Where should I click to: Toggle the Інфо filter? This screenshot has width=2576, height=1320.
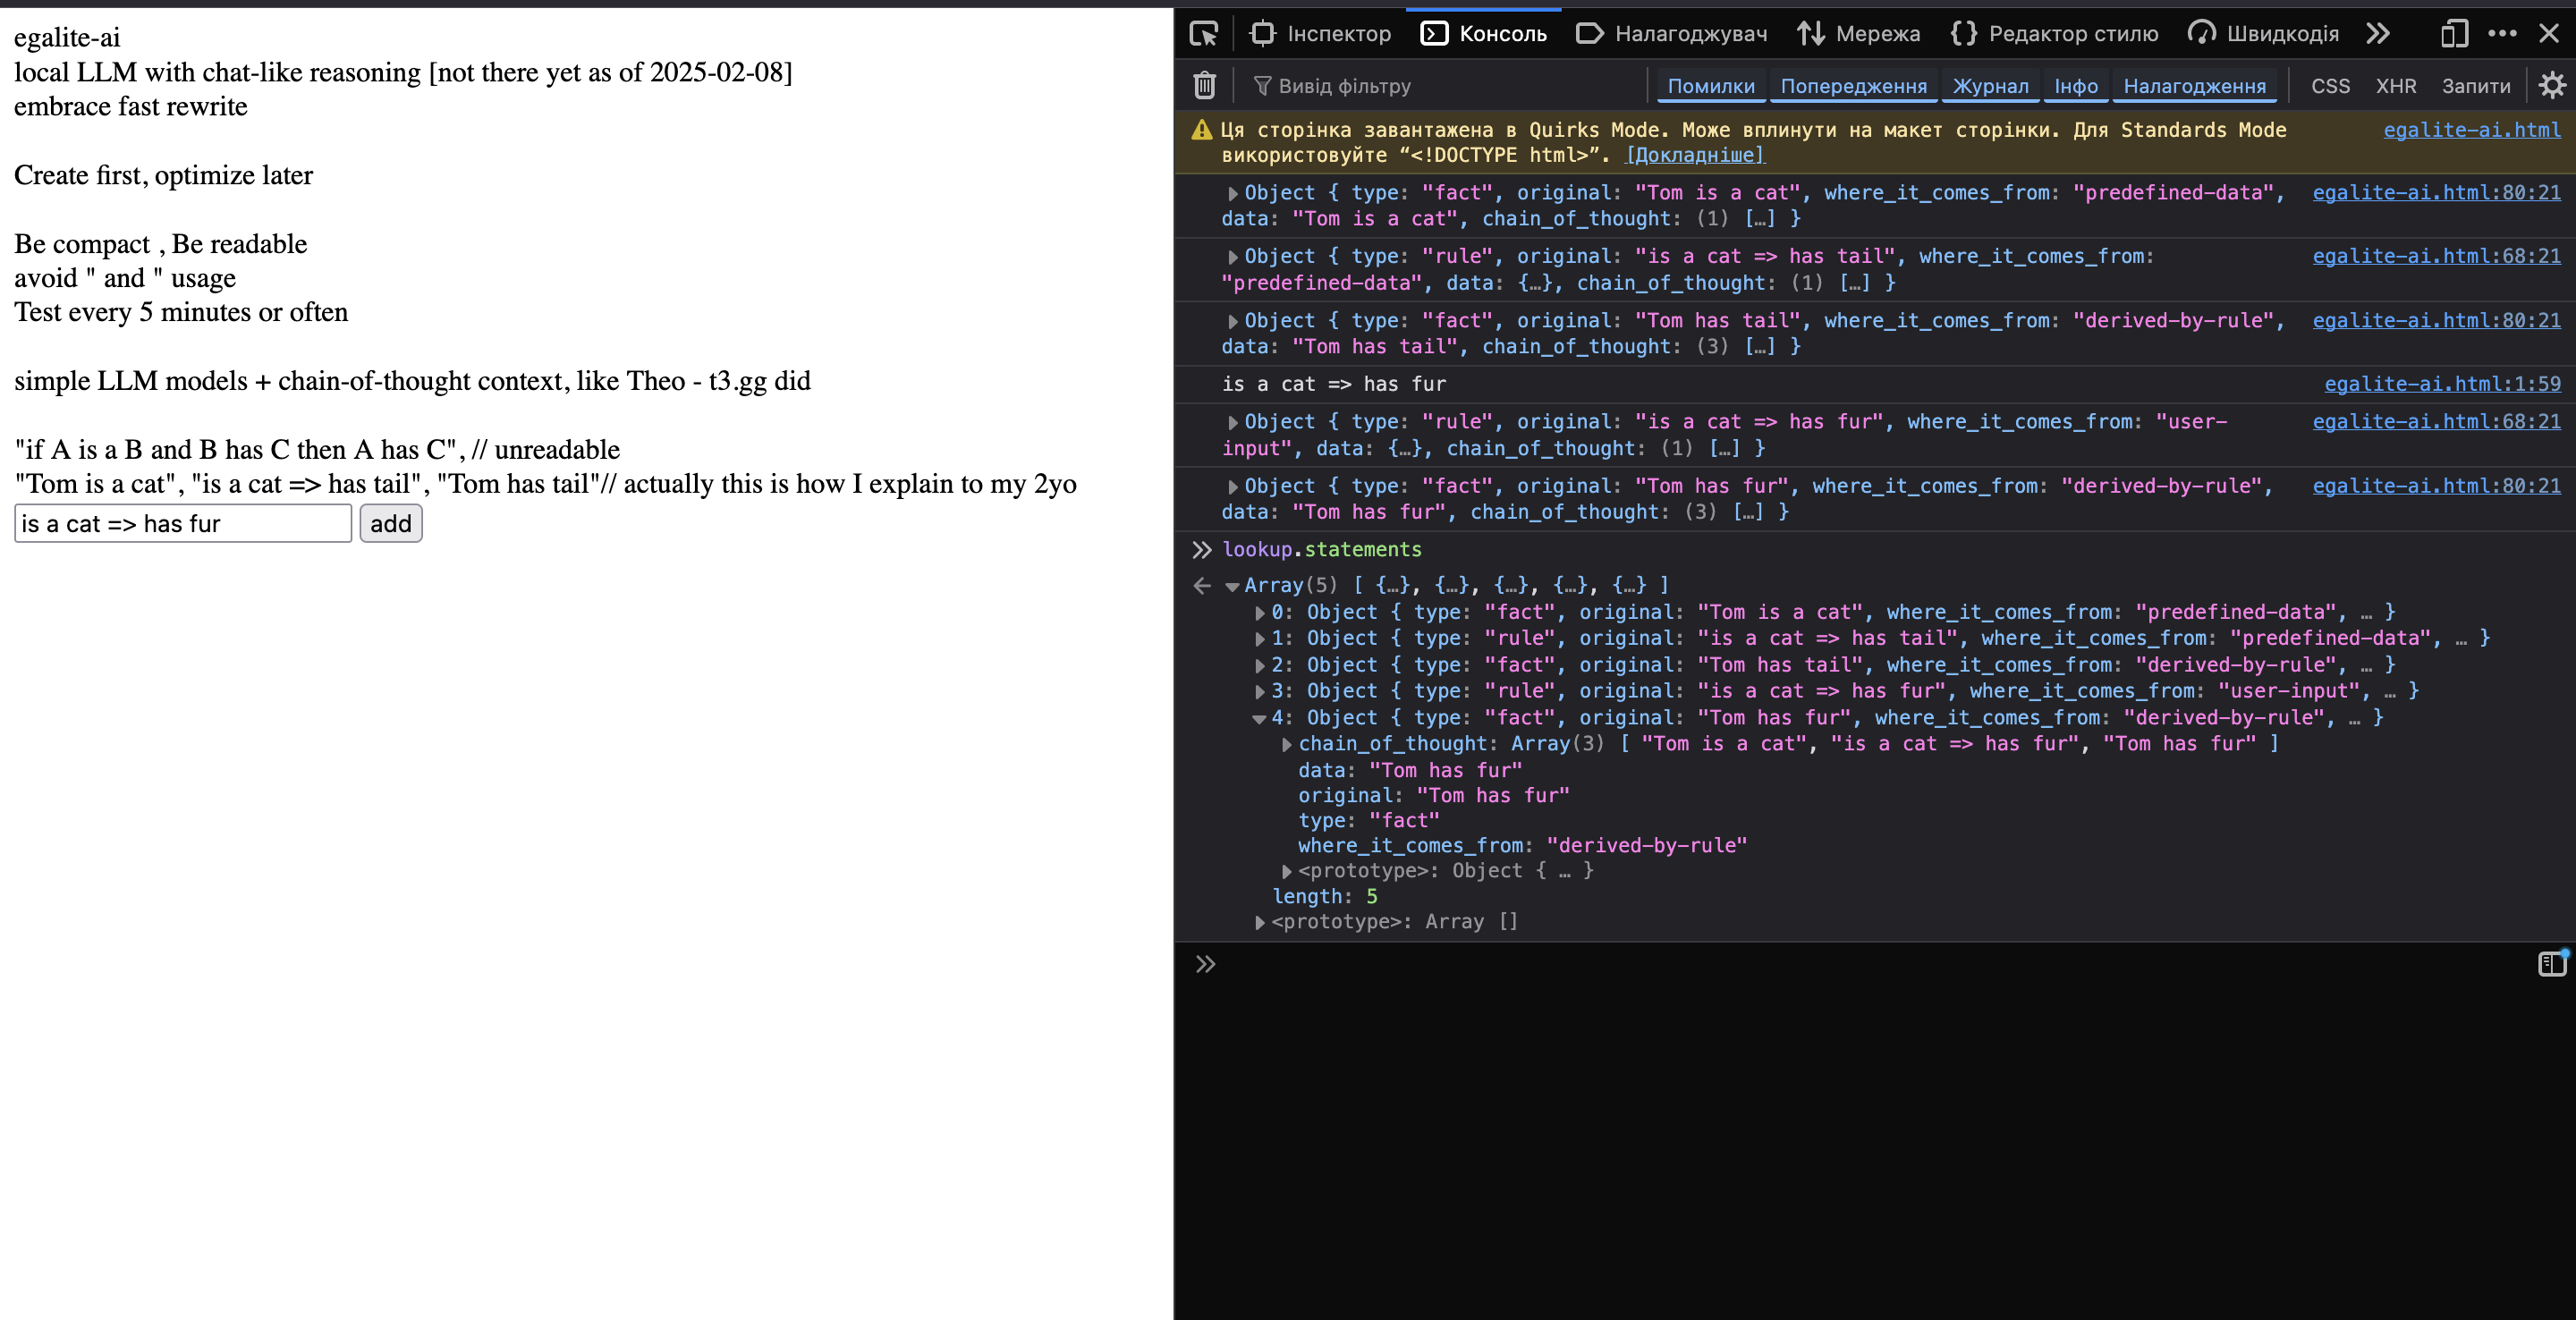pos(2076,86)
